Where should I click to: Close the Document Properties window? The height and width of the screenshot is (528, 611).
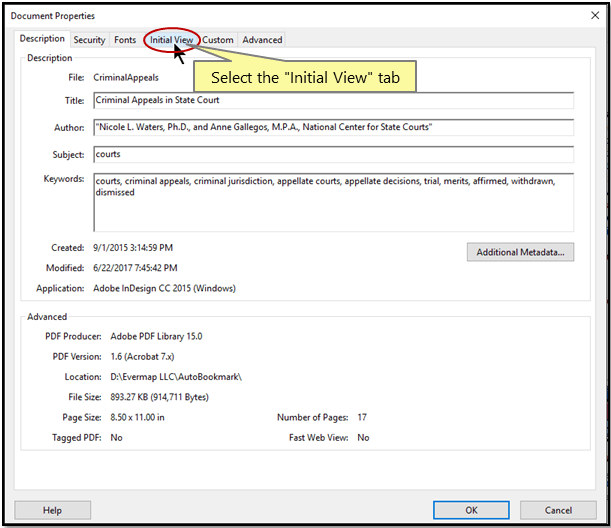coord(595,16)
